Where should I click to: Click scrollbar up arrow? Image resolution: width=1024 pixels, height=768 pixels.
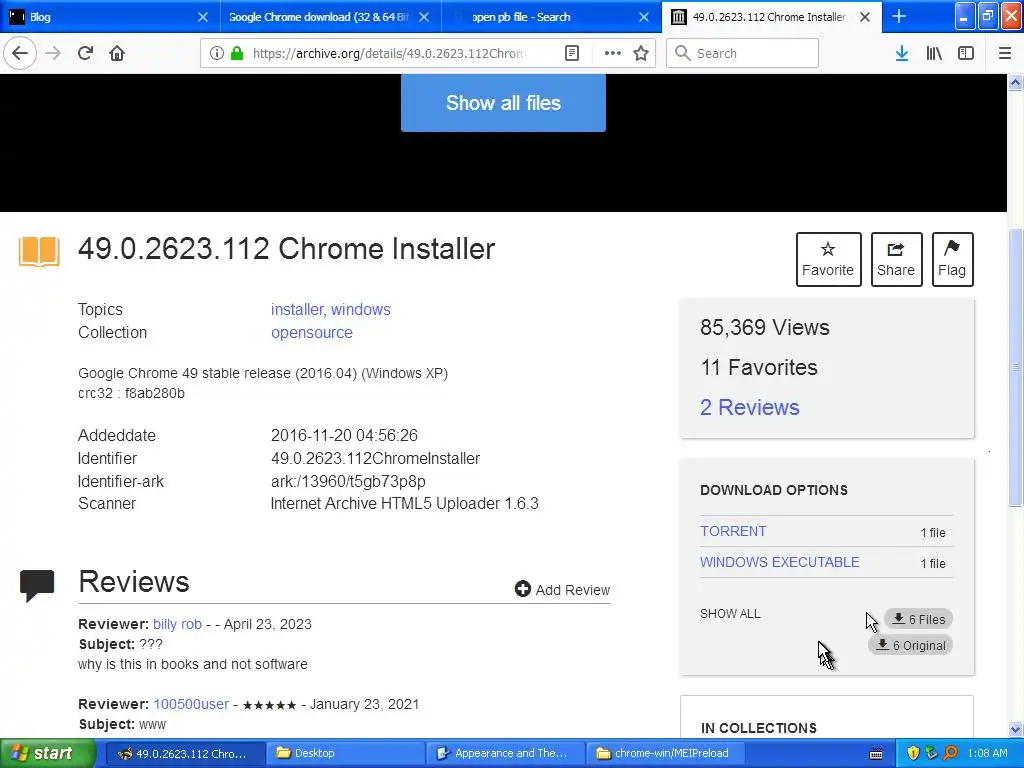1015,82
